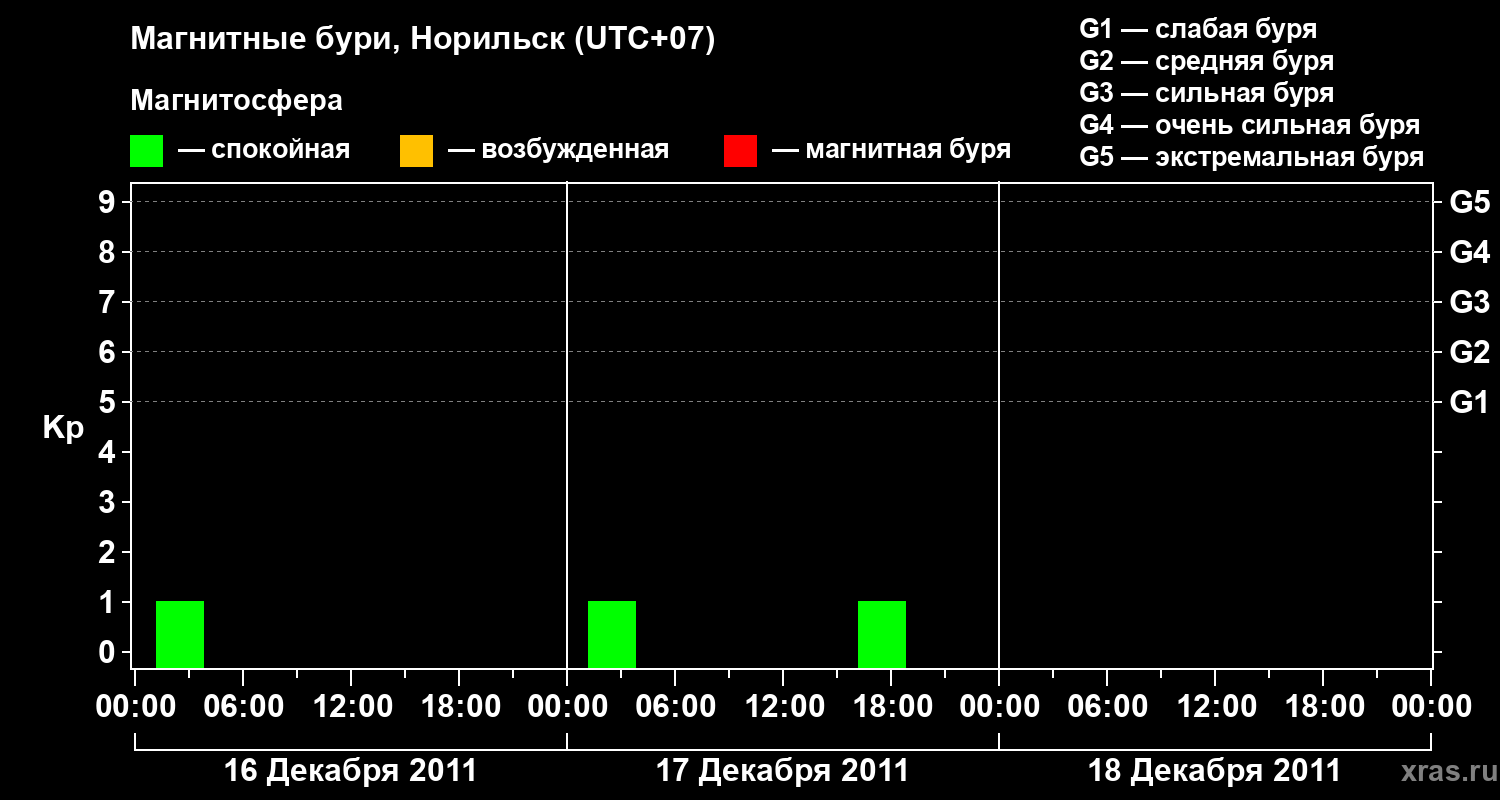Click the G5 label on right axis

pyautogui.click(x=1469, y=203)
